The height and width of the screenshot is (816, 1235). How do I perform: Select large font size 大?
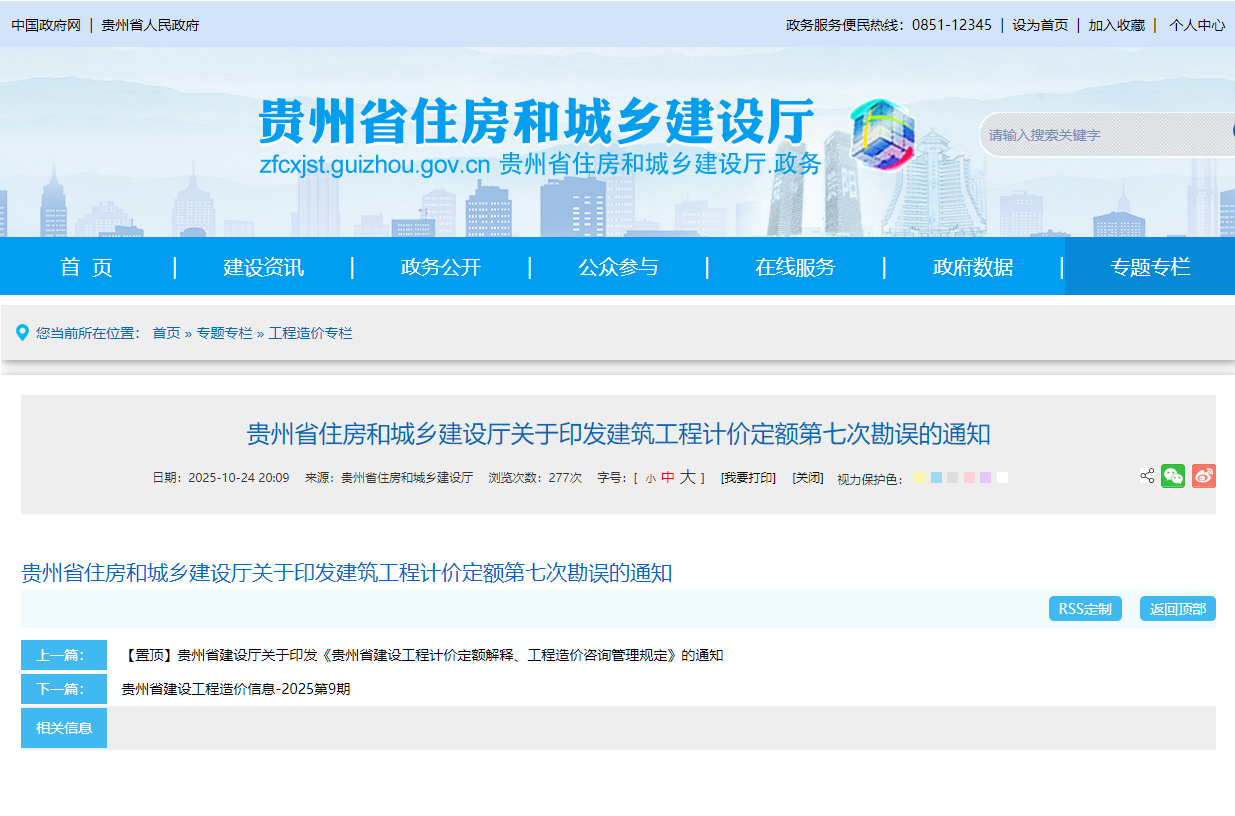[x=687, y=478]
